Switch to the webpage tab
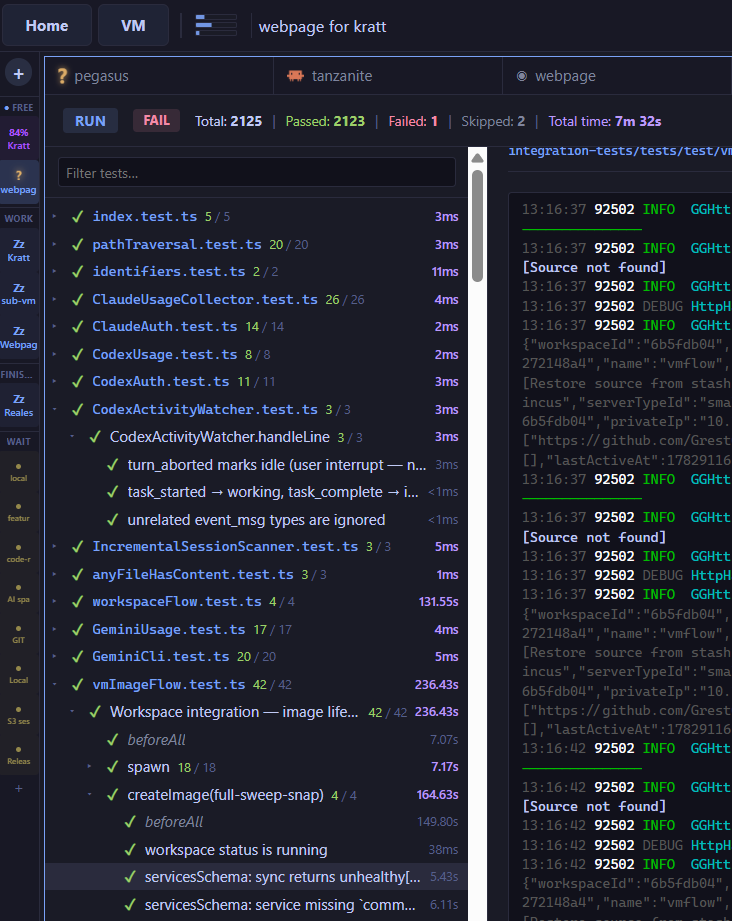Image resolution: width=732 pixels, height=921 pixels. pyautogui.click(x=617, y=76)
